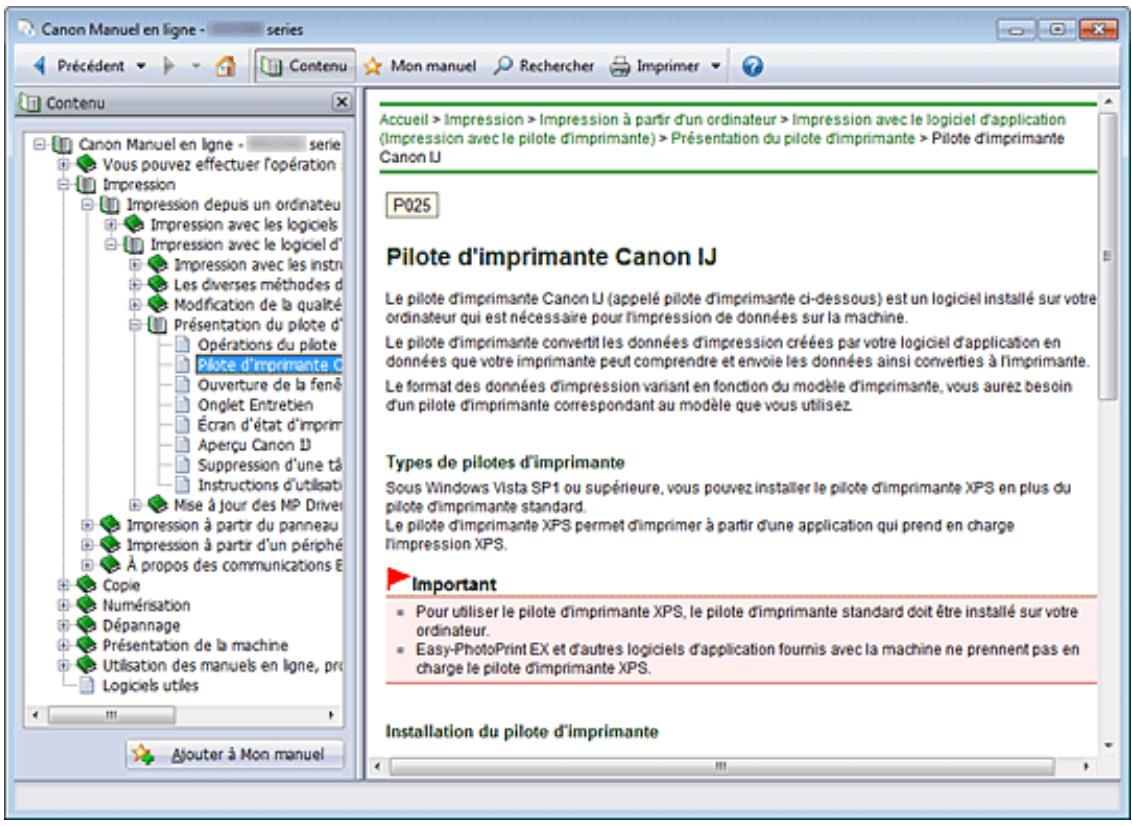Open the Rechercher search tool
Image resolution: width=1132 pixels, height=826 pixels.
(x=544, y=66)
